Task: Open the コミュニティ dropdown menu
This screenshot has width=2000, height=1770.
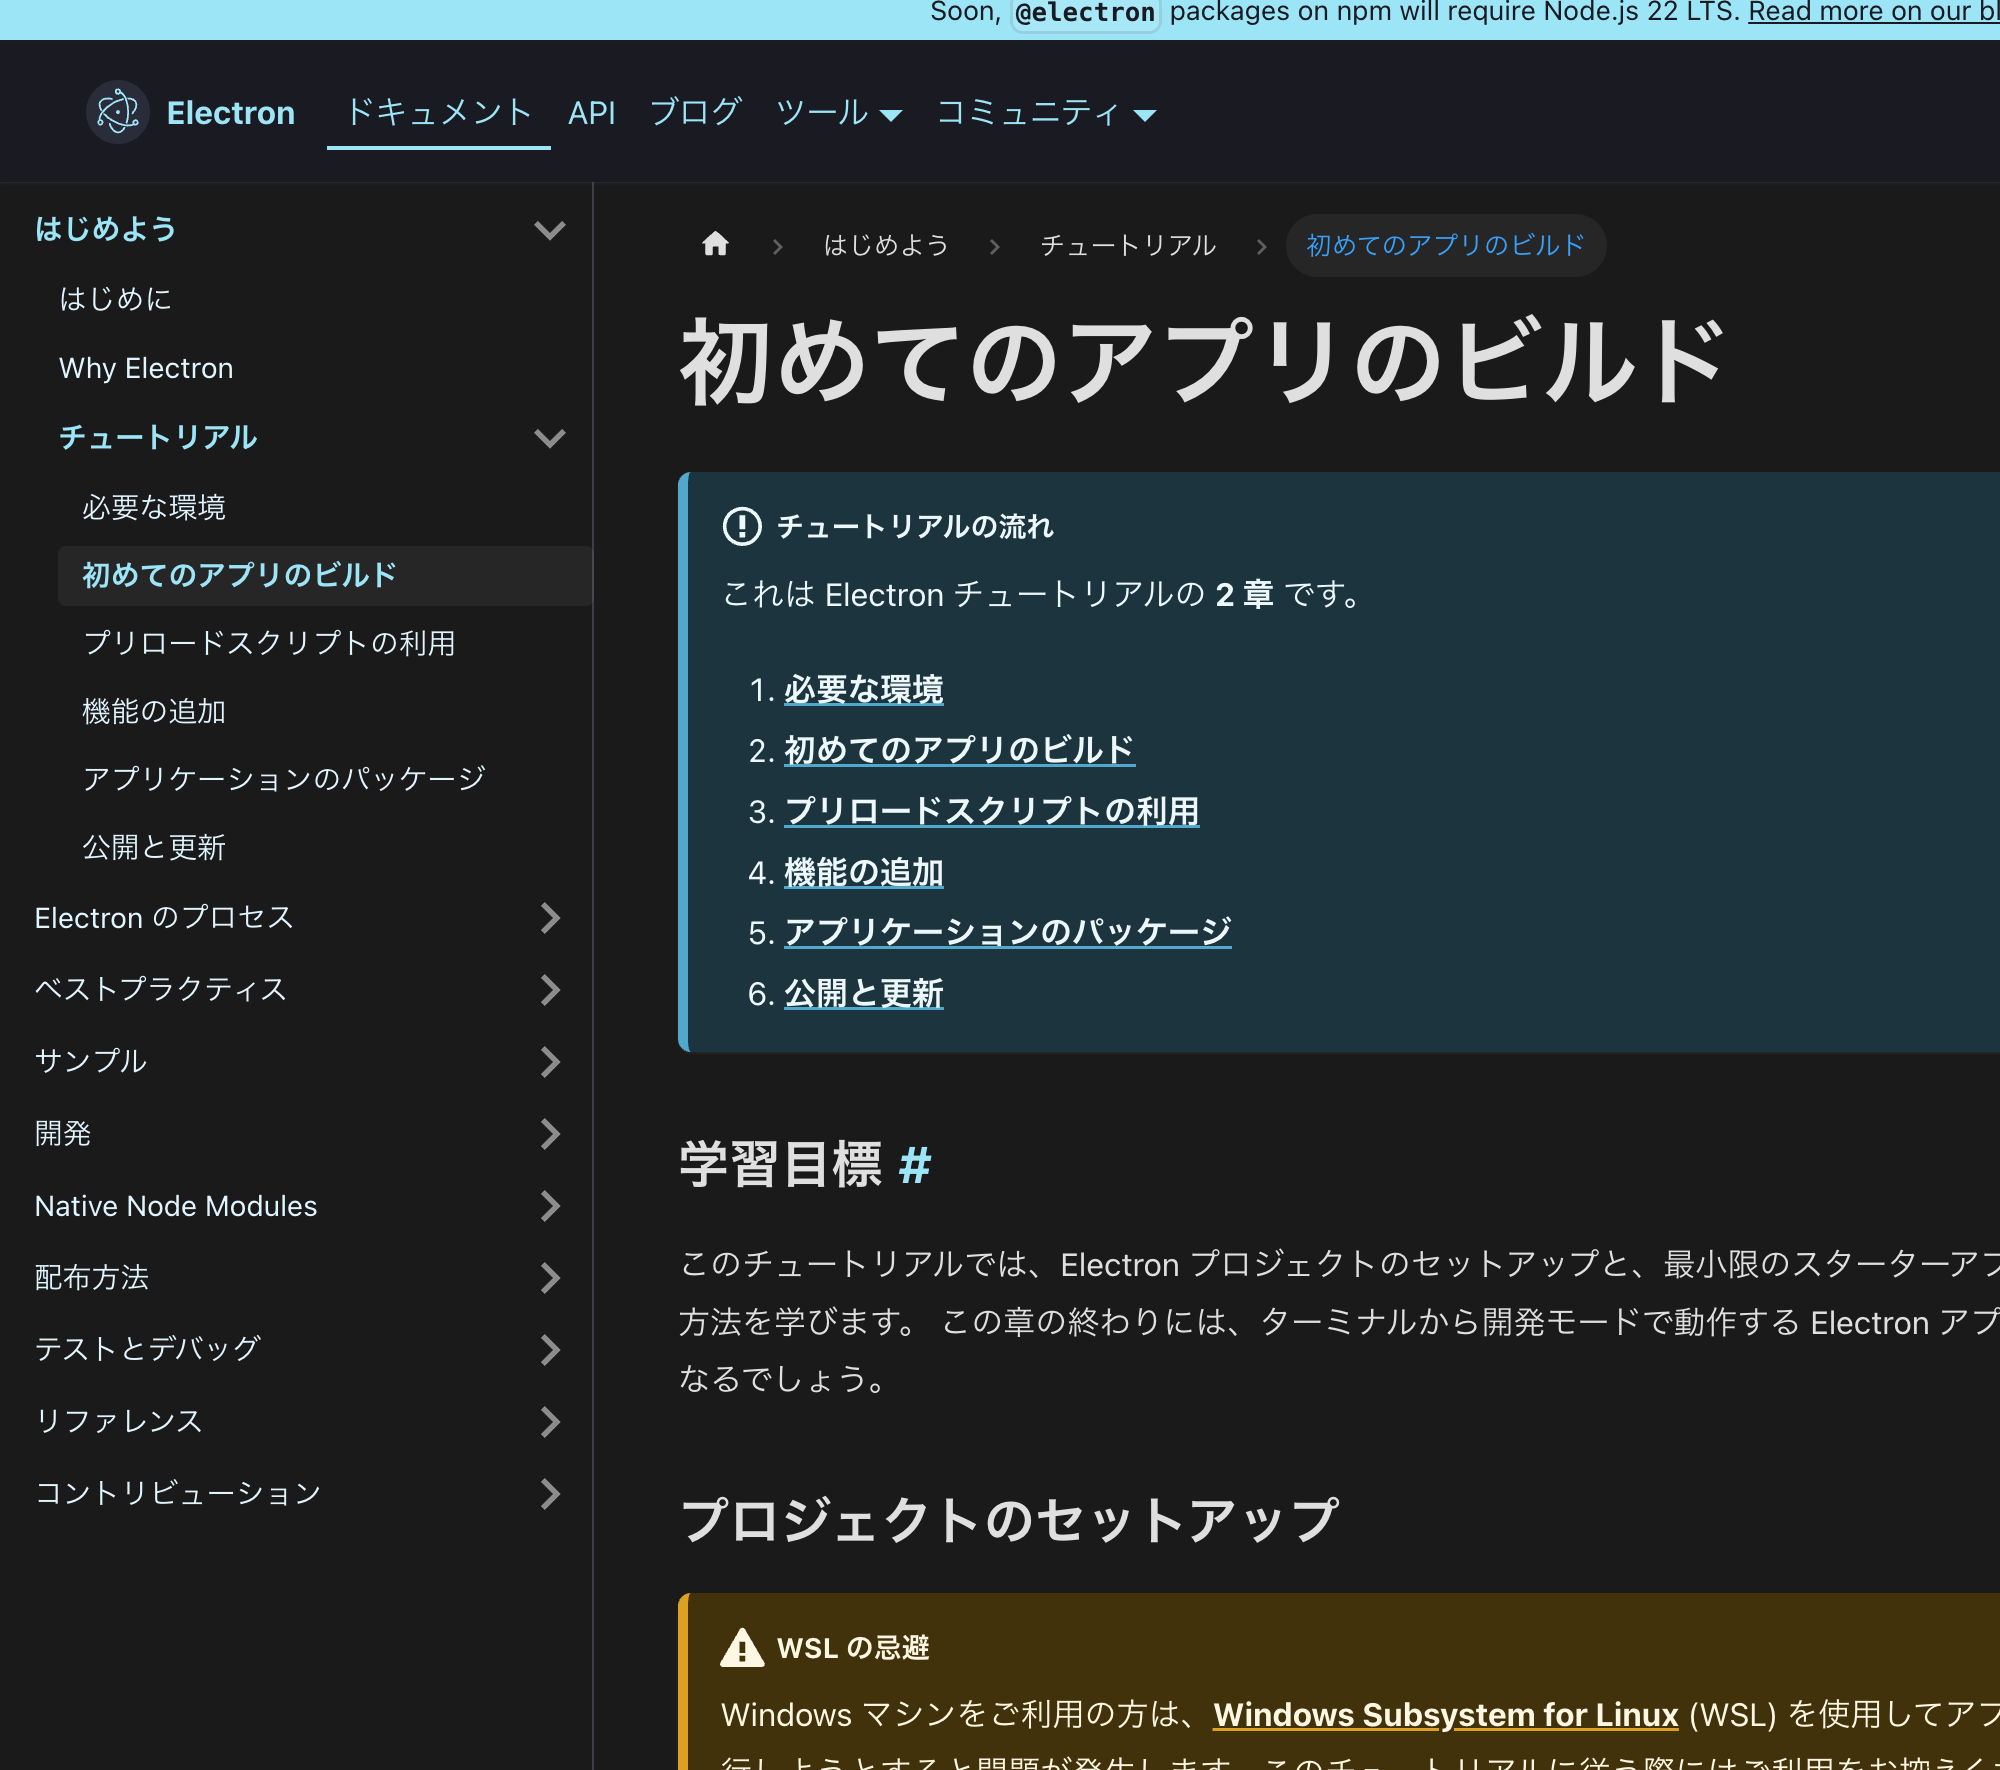Action: [1043, 112]
